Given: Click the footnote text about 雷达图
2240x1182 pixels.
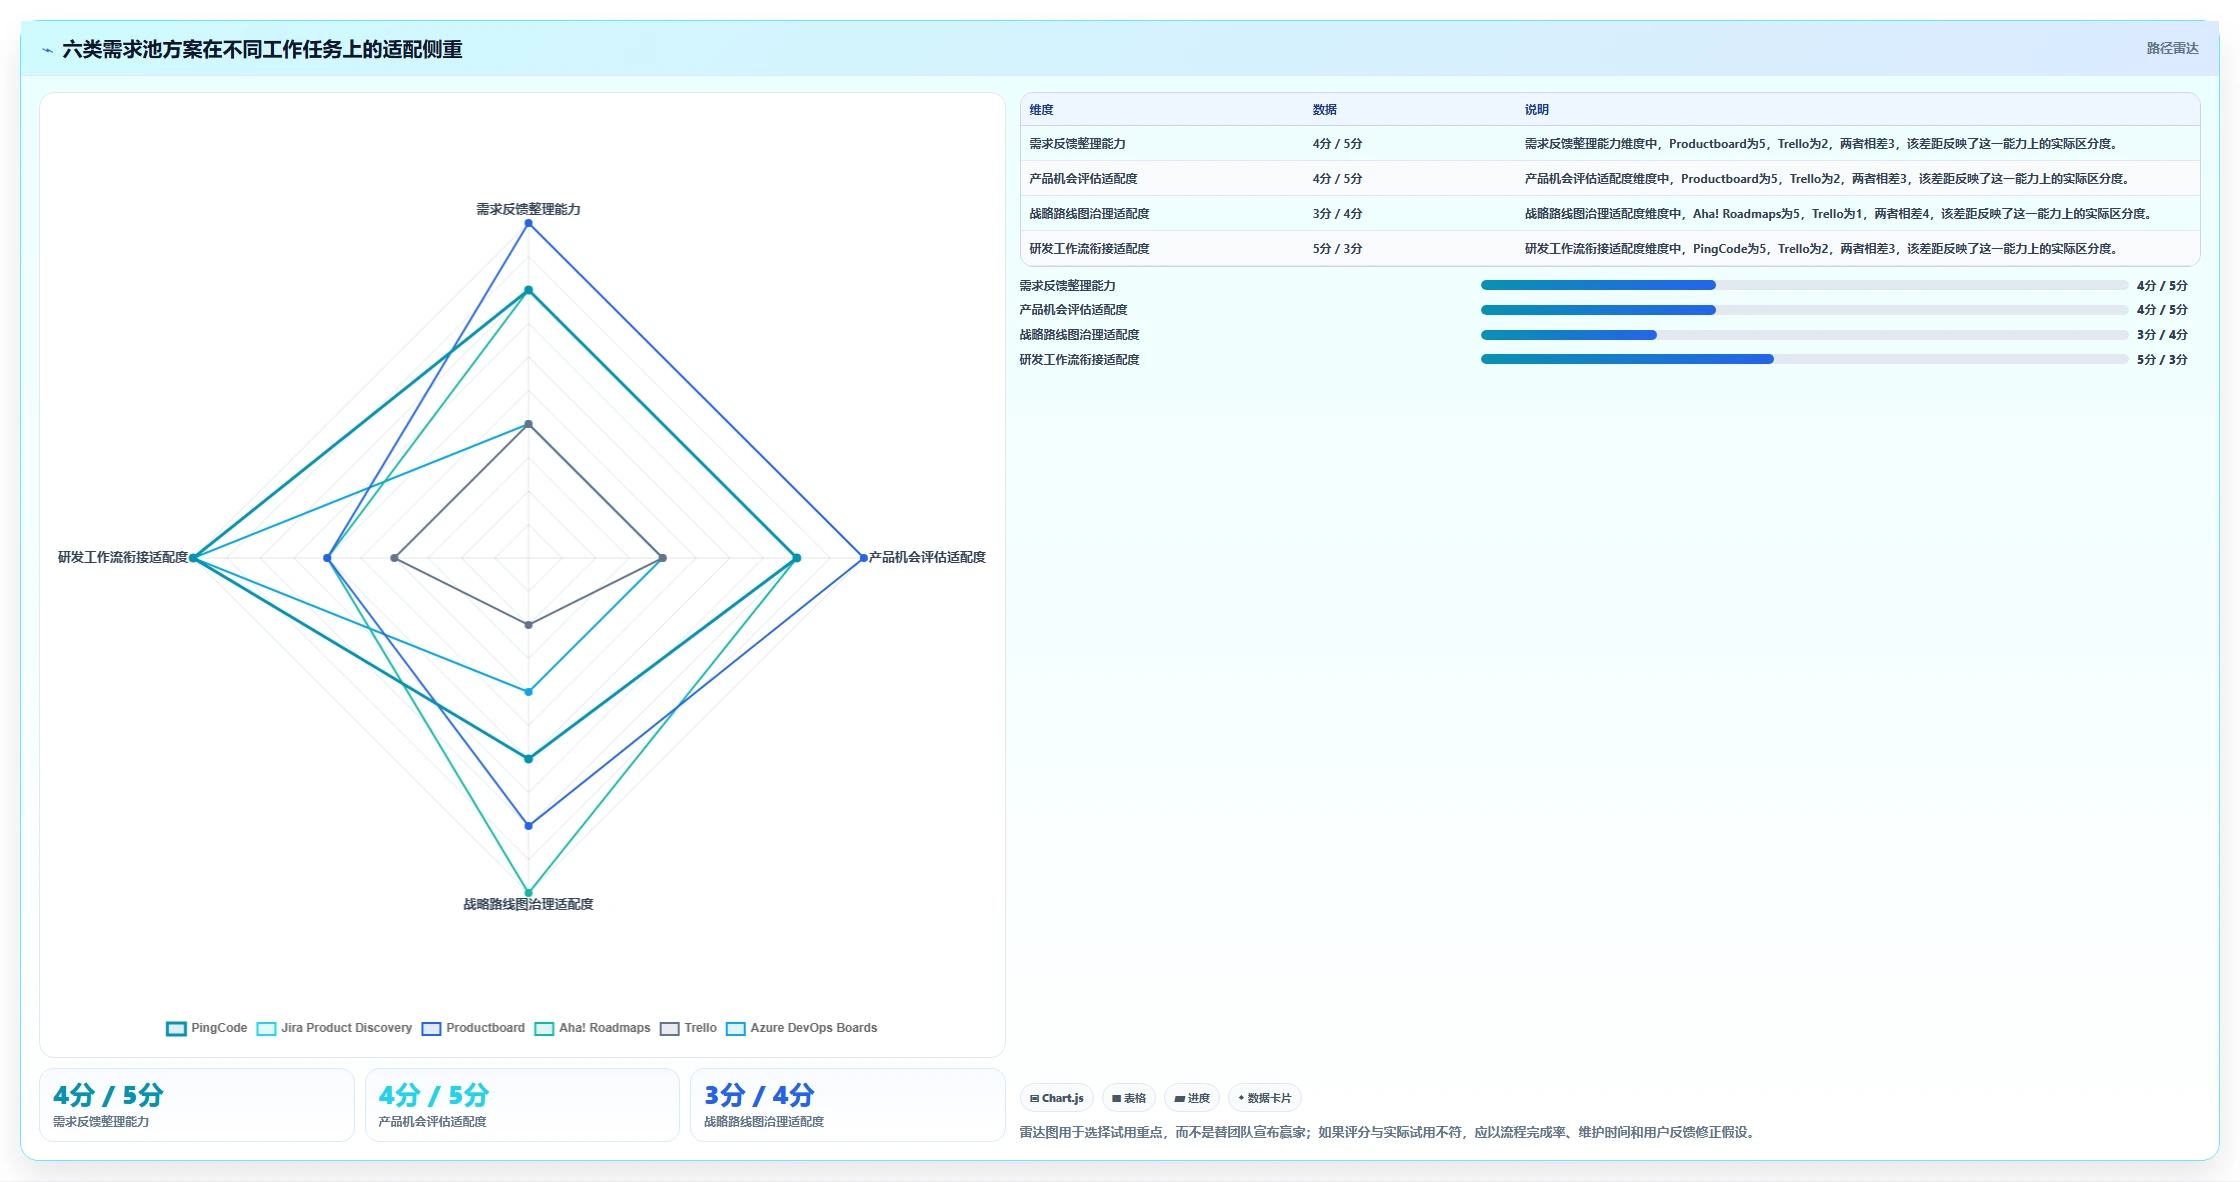Looking at the screenshot, I should click(x=1389, y=1132).
